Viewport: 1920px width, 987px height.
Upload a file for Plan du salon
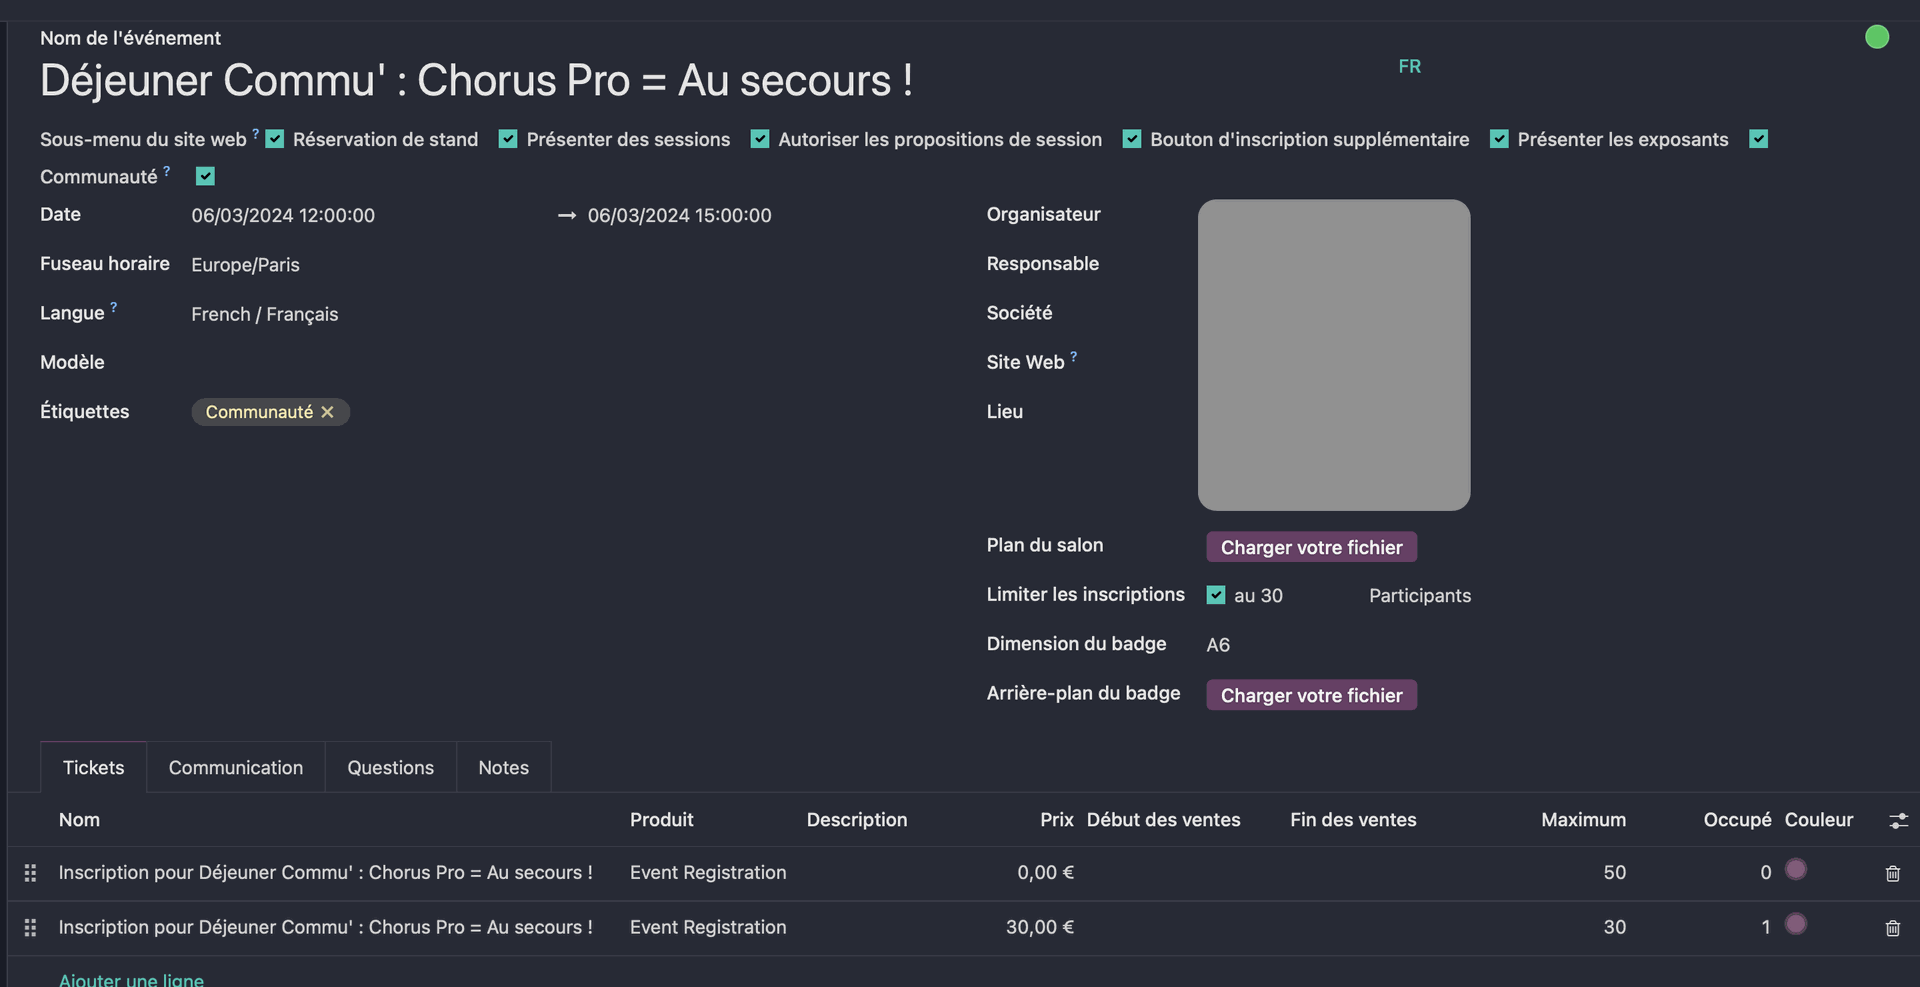(x=1311, y=547)
